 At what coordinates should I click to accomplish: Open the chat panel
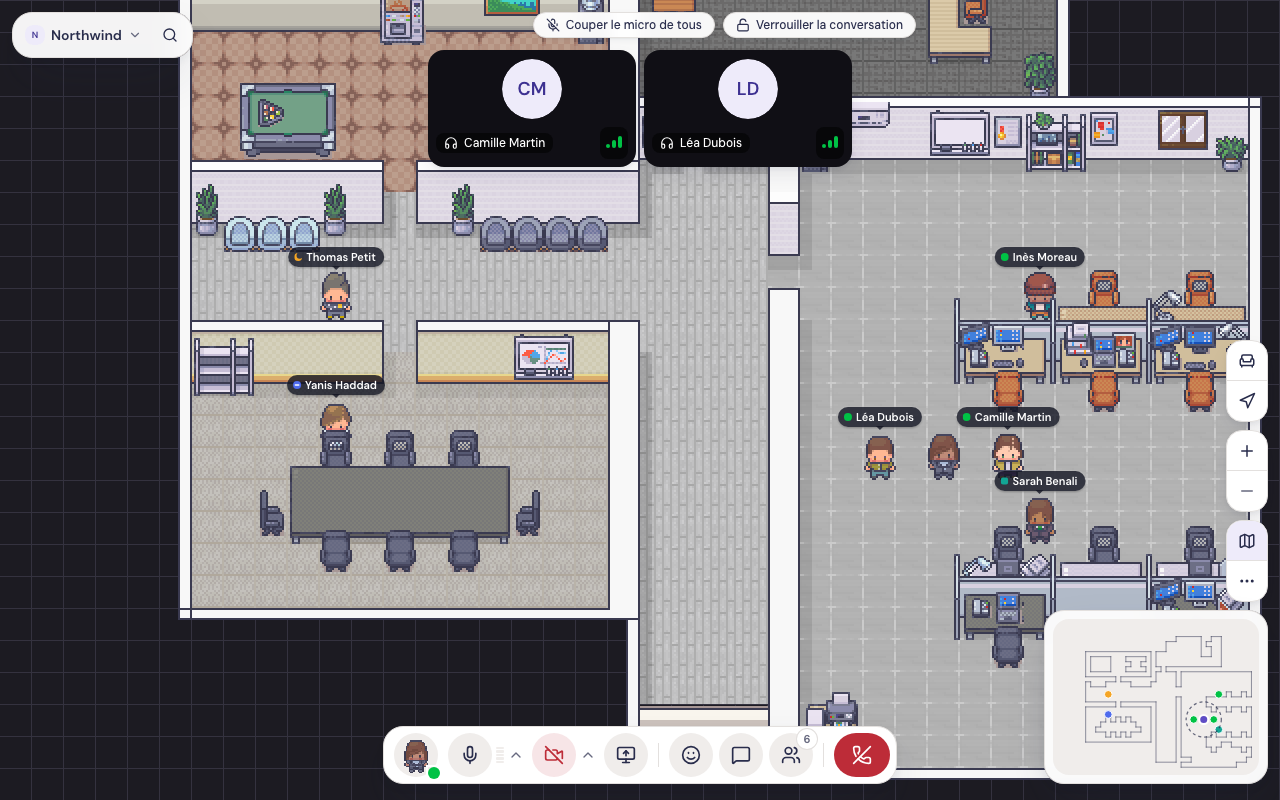(x=741, y=755)
